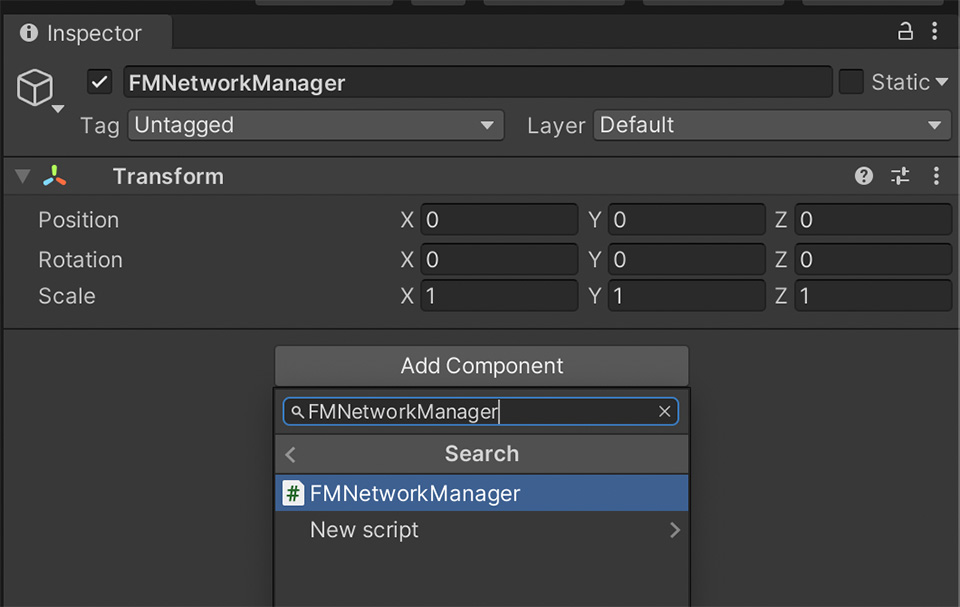
Task: Clear the component search field
Action: [664, 412]
